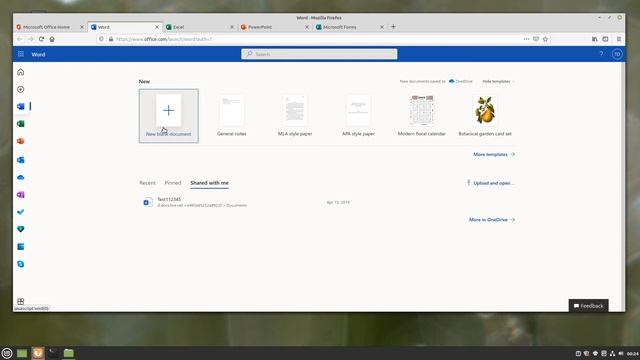Select the Pinned documents tab
The image size is (640, 360).
173,183
